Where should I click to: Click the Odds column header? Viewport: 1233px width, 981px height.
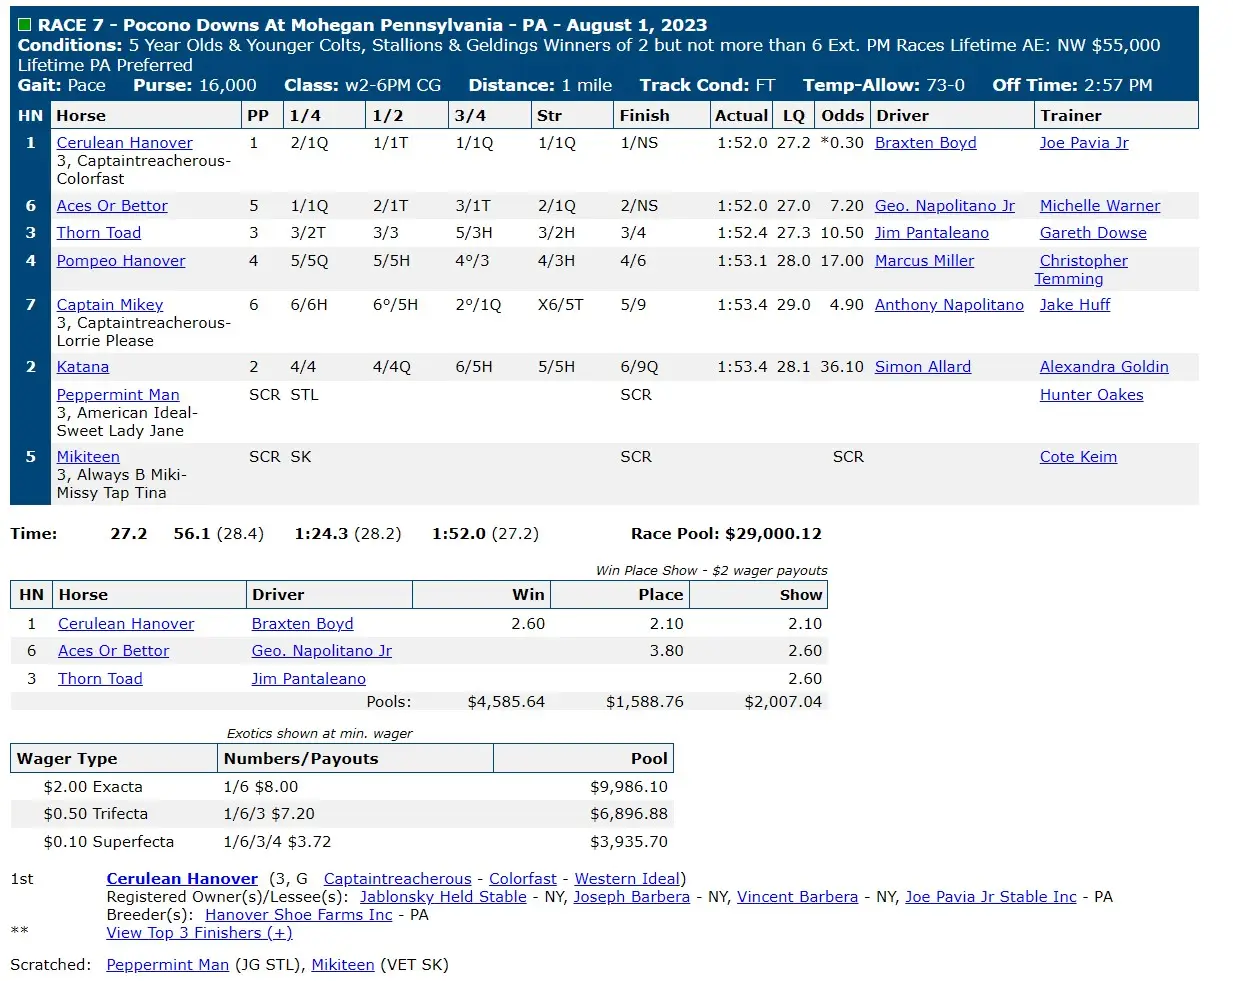843,116
